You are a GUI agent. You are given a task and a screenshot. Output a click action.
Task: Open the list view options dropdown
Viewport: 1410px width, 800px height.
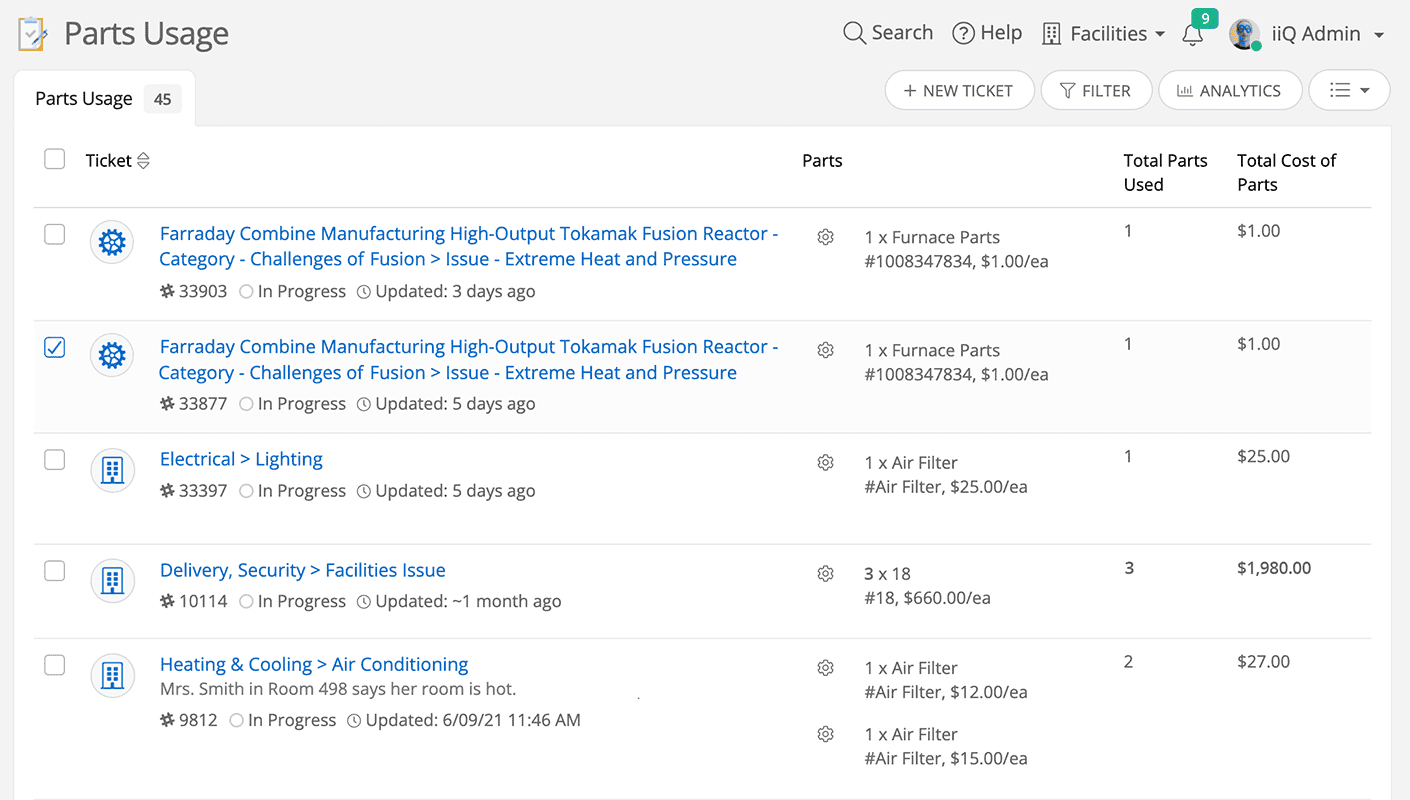[x=1349, y=90]
